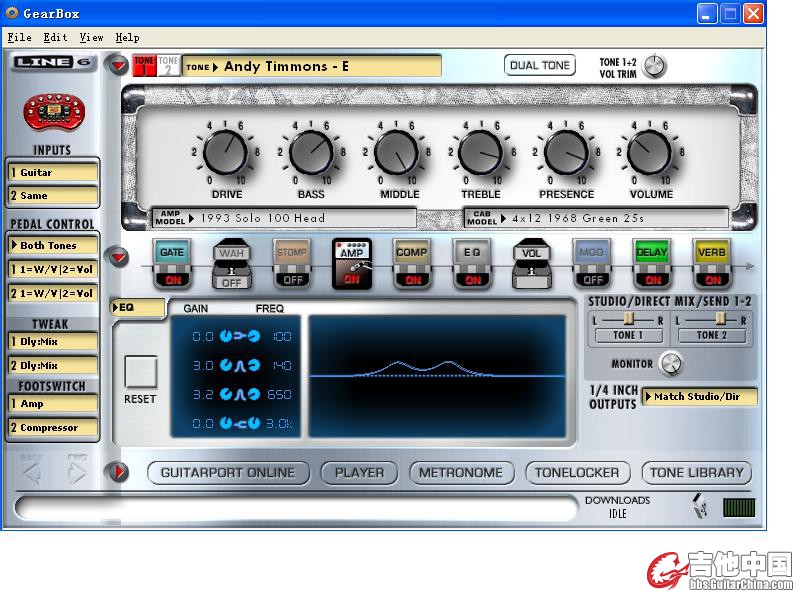
Task: Open the View menu
Action: pyautogui.click(x=91, y=37)
